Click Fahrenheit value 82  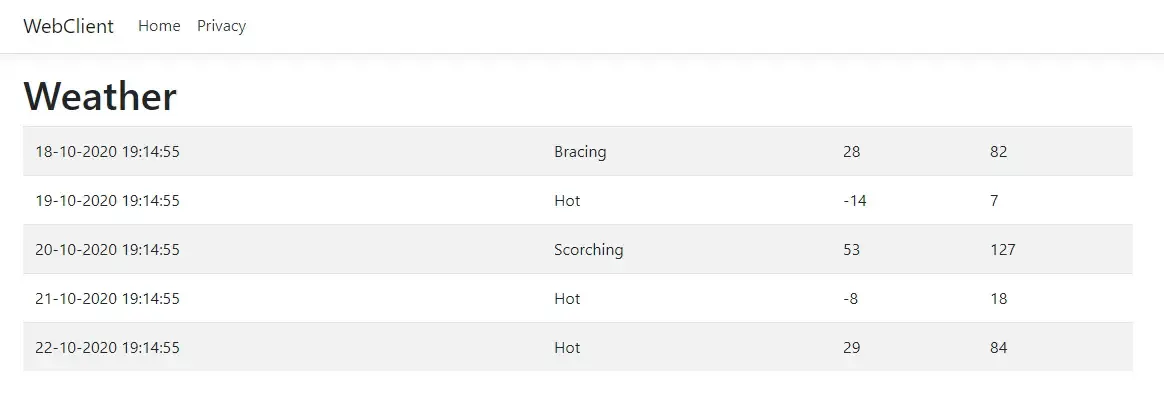pos(998,152)
